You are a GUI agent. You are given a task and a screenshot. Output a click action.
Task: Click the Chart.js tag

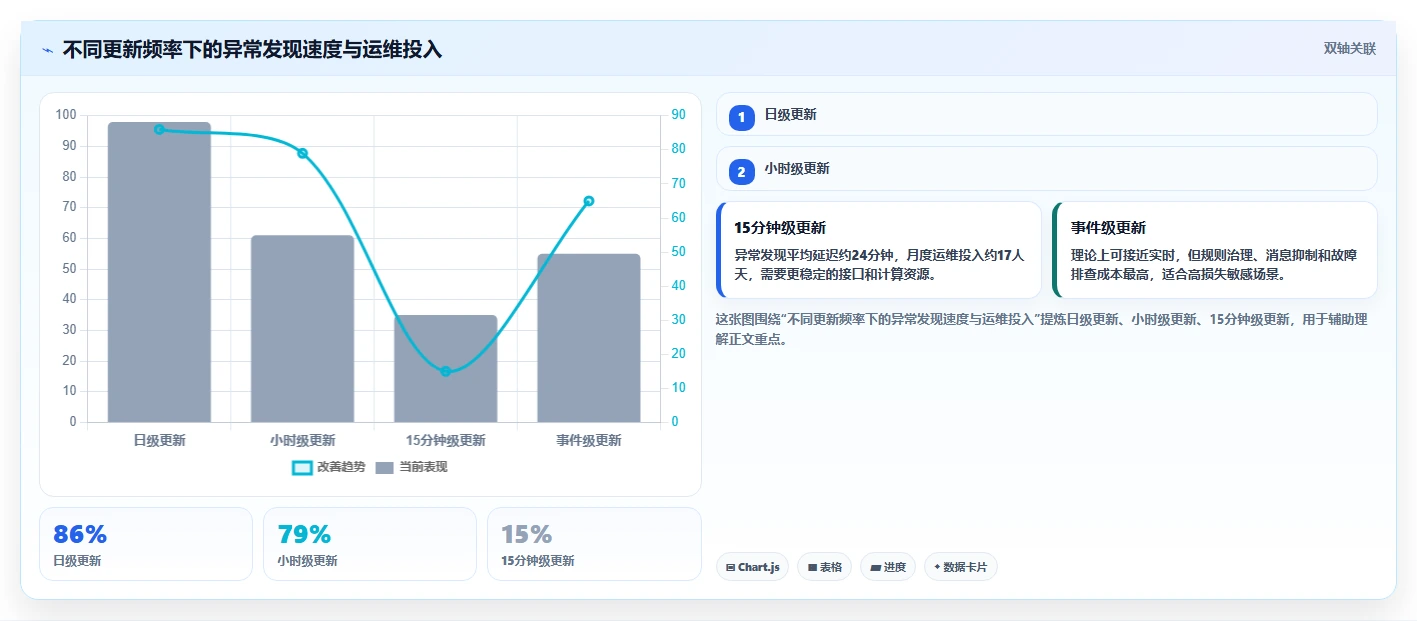click(752, 567)
